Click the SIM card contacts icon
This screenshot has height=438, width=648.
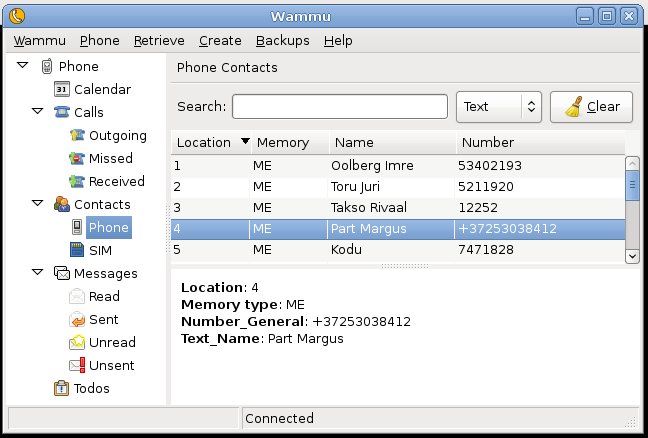[x=77, y=251]
